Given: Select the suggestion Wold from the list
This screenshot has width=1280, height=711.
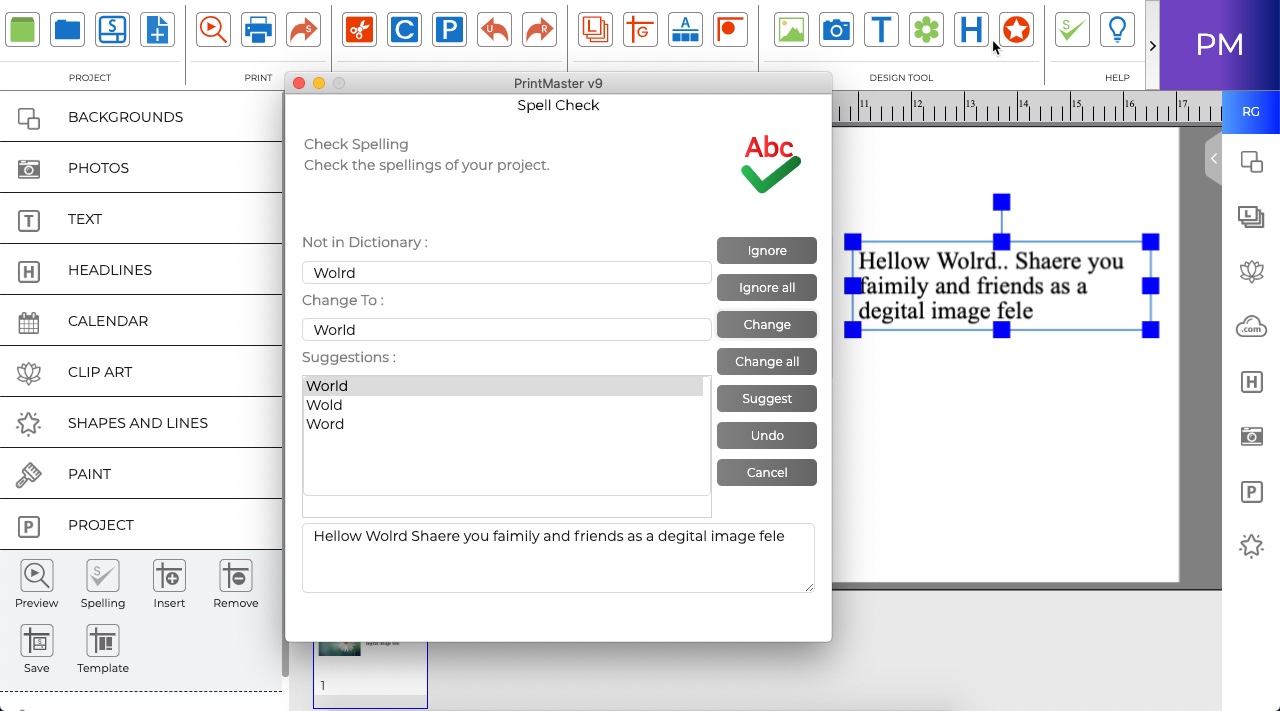Looking at the screenshot, I should pos(324,404).
